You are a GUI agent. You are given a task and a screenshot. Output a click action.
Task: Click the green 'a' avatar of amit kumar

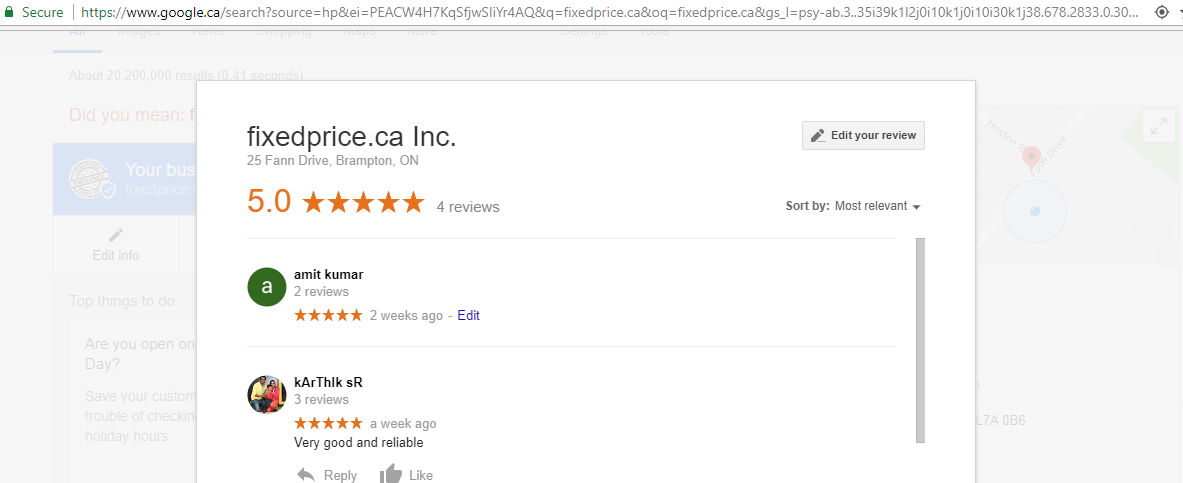[266, 287]
